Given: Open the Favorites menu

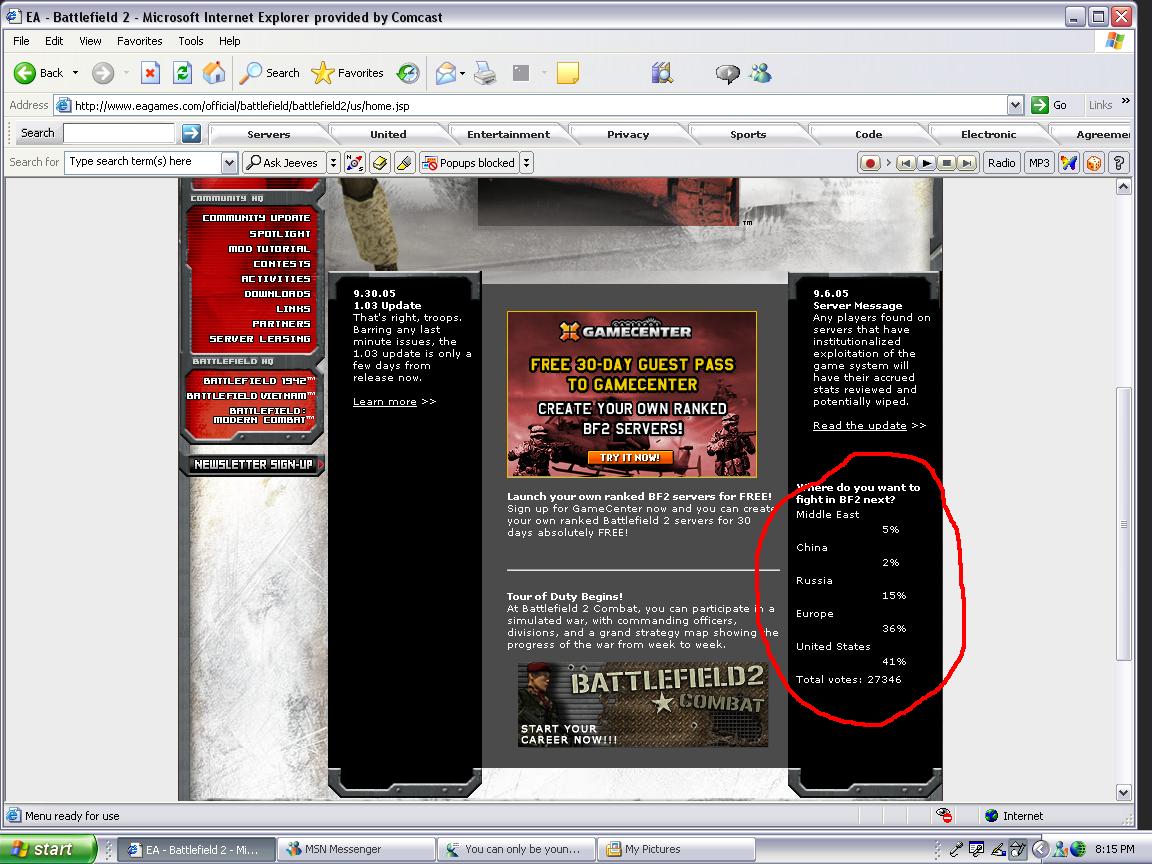Looking at the screenshot, I should click(x=140, y=41).
